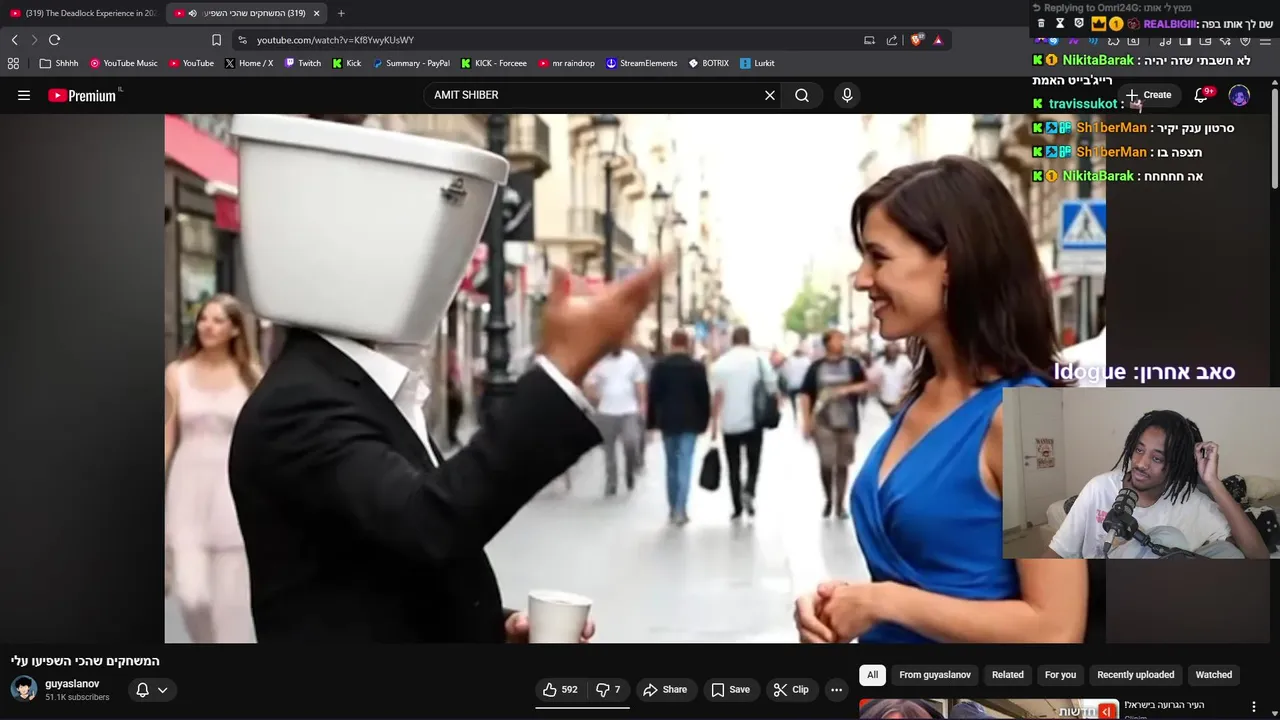Open the Twitch bookmark
1280x720 pixels.
(x=303, y=63)
